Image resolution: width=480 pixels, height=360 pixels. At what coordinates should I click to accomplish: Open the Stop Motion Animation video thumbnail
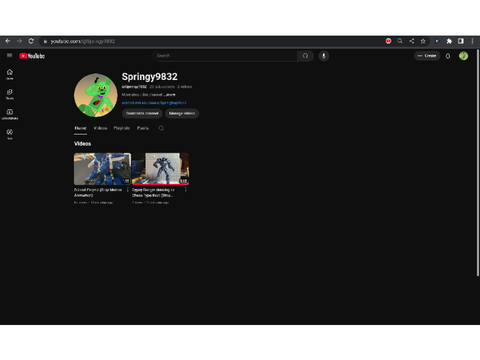[102, 169]
